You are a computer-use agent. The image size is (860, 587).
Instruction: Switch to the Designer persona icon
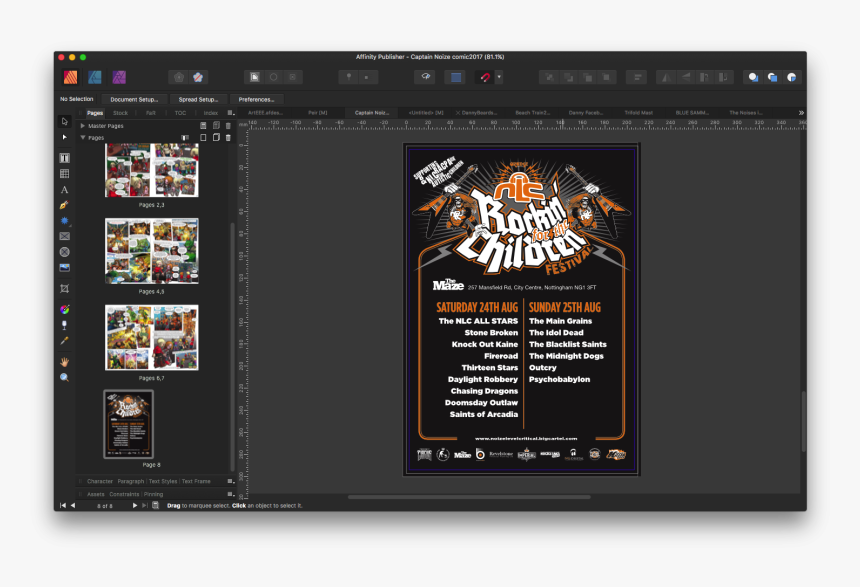coord(95,77)
